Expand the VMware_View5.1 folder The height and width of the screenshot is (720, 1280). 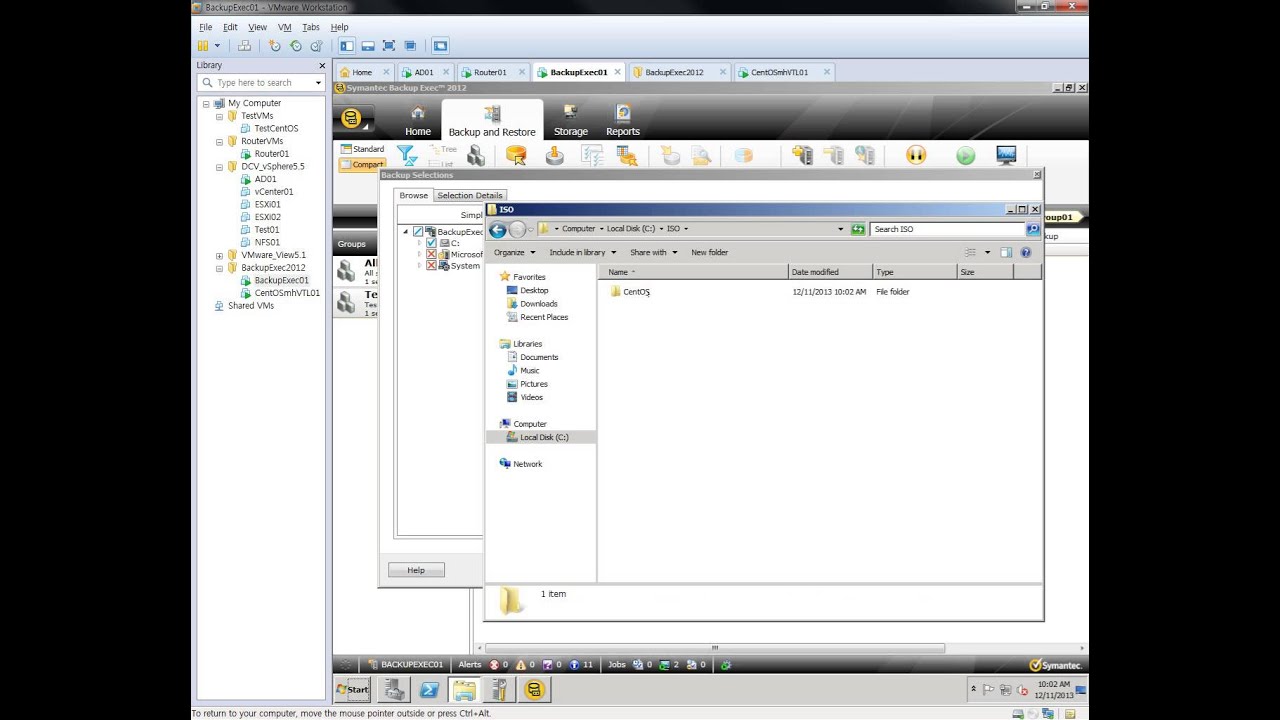[219, 255]
